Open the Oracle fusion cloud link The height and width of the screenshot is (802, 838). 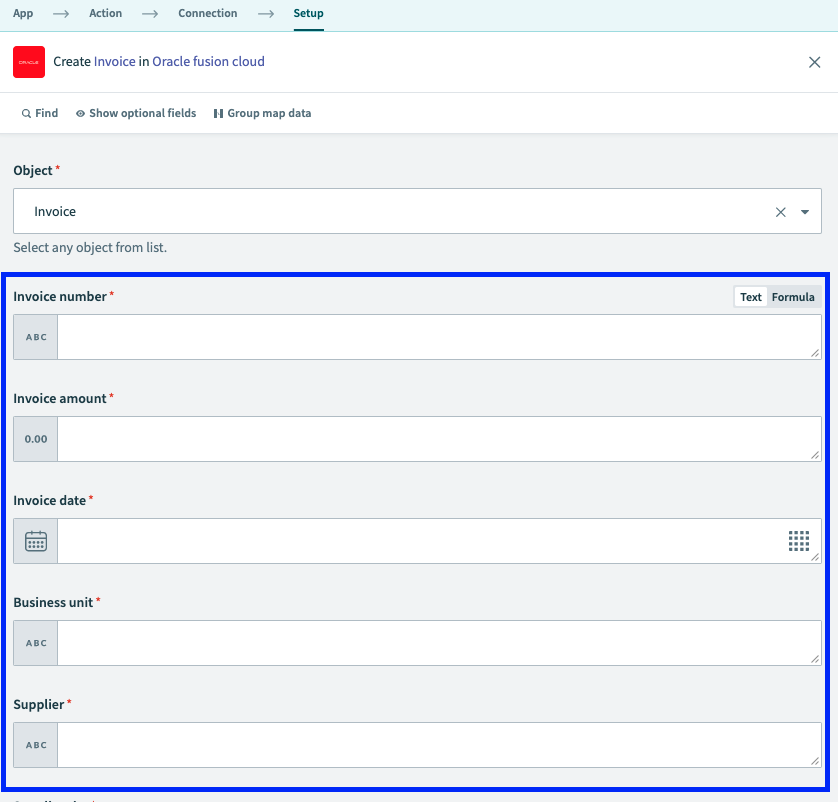207,61
